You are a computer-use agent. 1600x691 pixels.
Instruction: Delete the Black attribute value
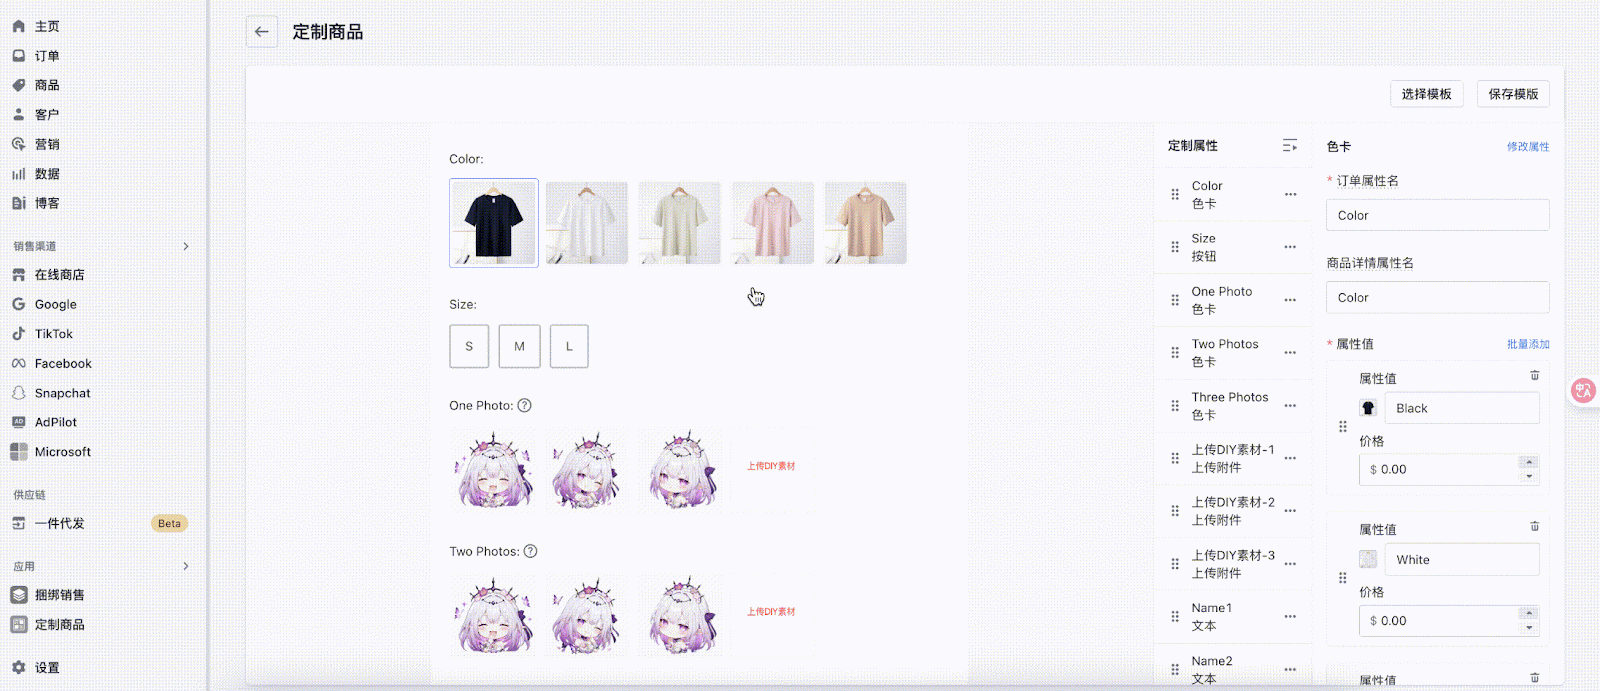click(x=1535, y=376)
